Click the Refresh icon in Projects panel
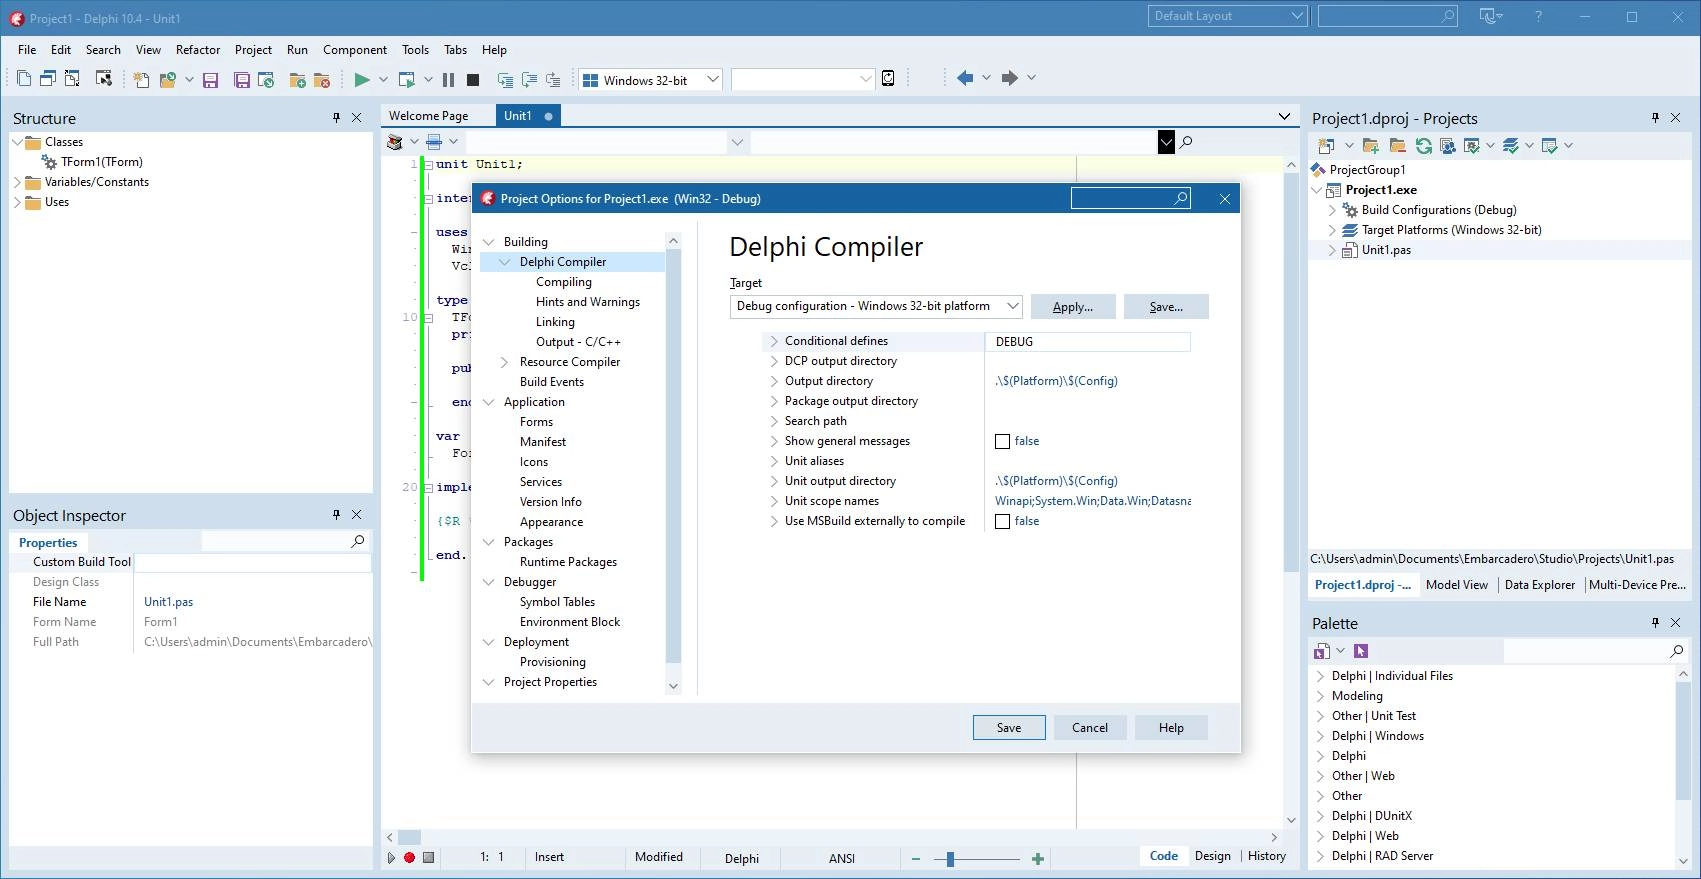This screenshot has height=879, width=1701. tap(1423, 146)
